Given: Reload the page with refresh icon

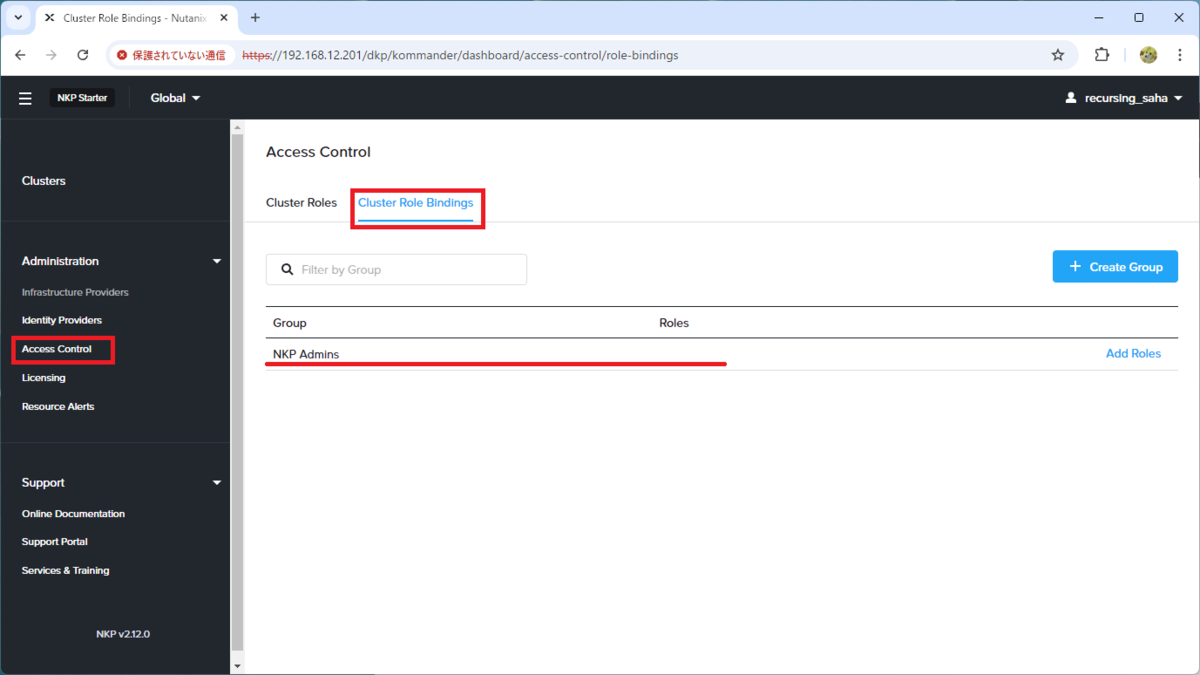Looking at the screenshot, I should 83,55.
